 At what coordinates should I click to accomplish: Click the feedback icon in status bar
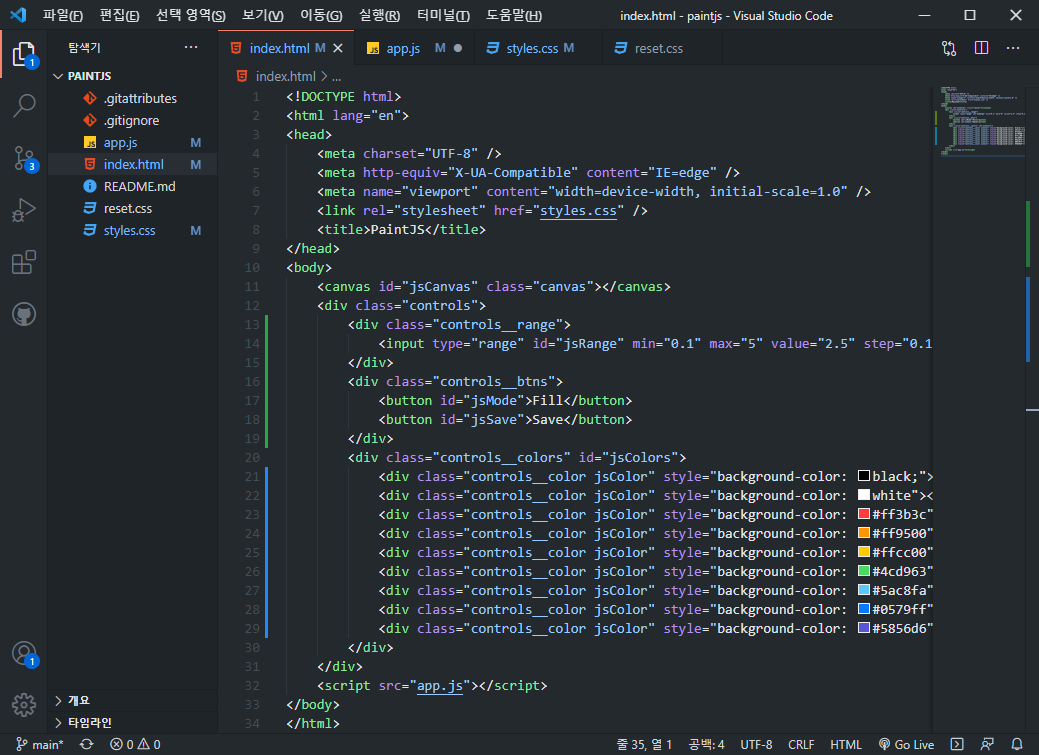(987, 744)
